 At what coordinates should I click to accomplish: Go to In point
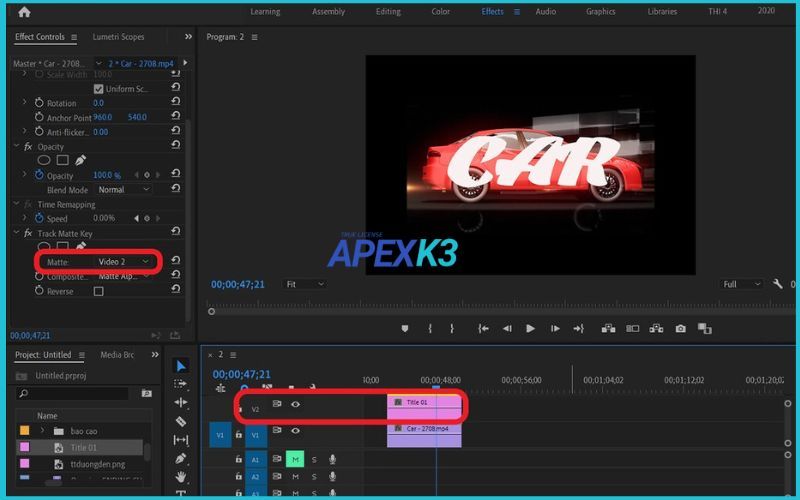coord(483,329)
